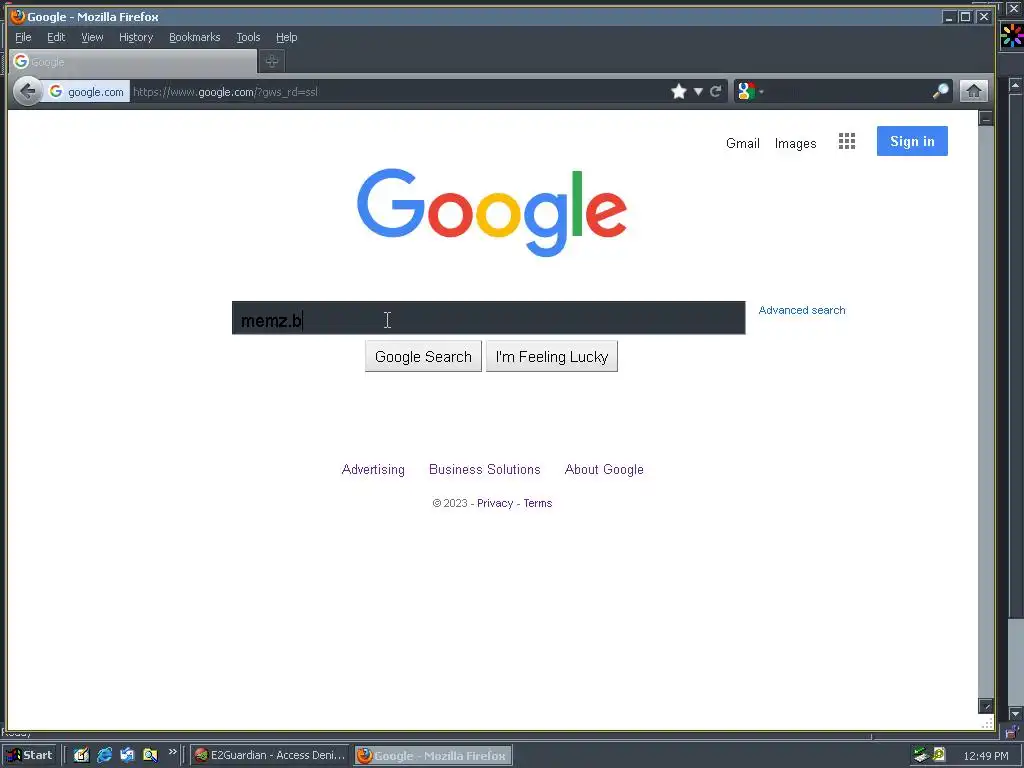Expand the URL history dropdown arrow
The image size is (1024, 768).
698,91
